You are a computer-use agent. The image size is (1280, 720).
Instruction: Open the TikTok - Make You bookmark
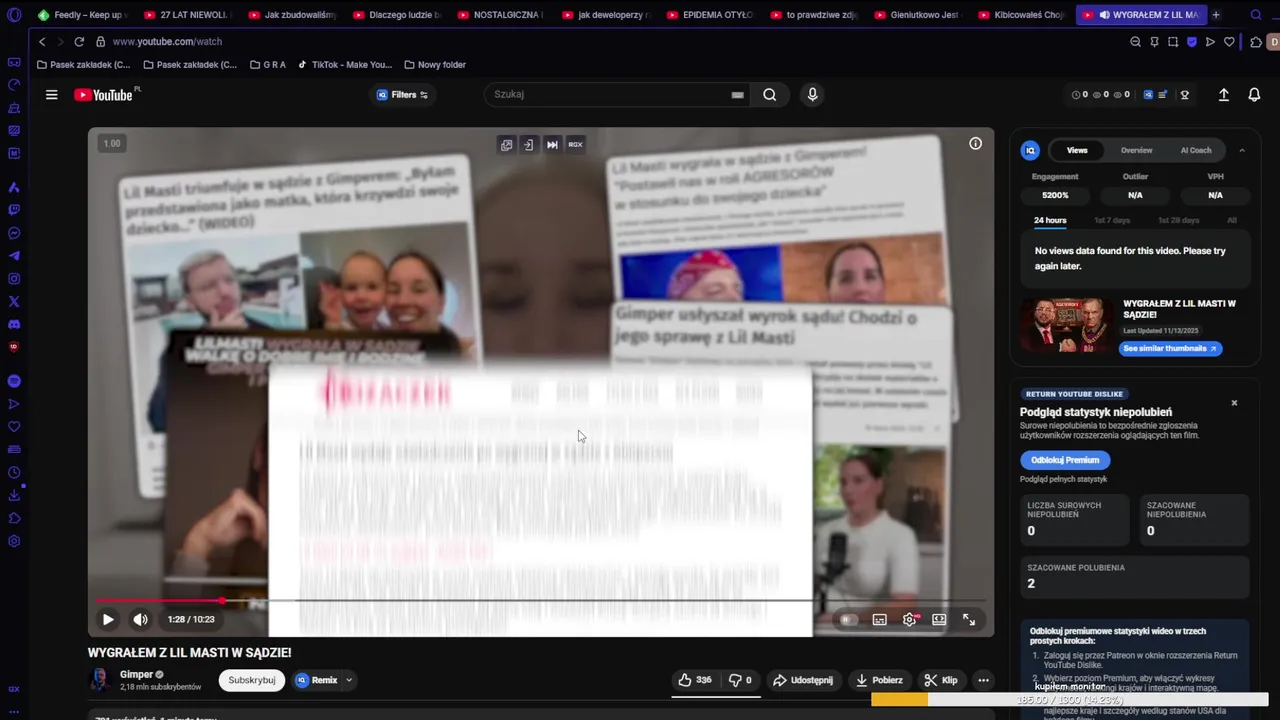pos(345,65)
